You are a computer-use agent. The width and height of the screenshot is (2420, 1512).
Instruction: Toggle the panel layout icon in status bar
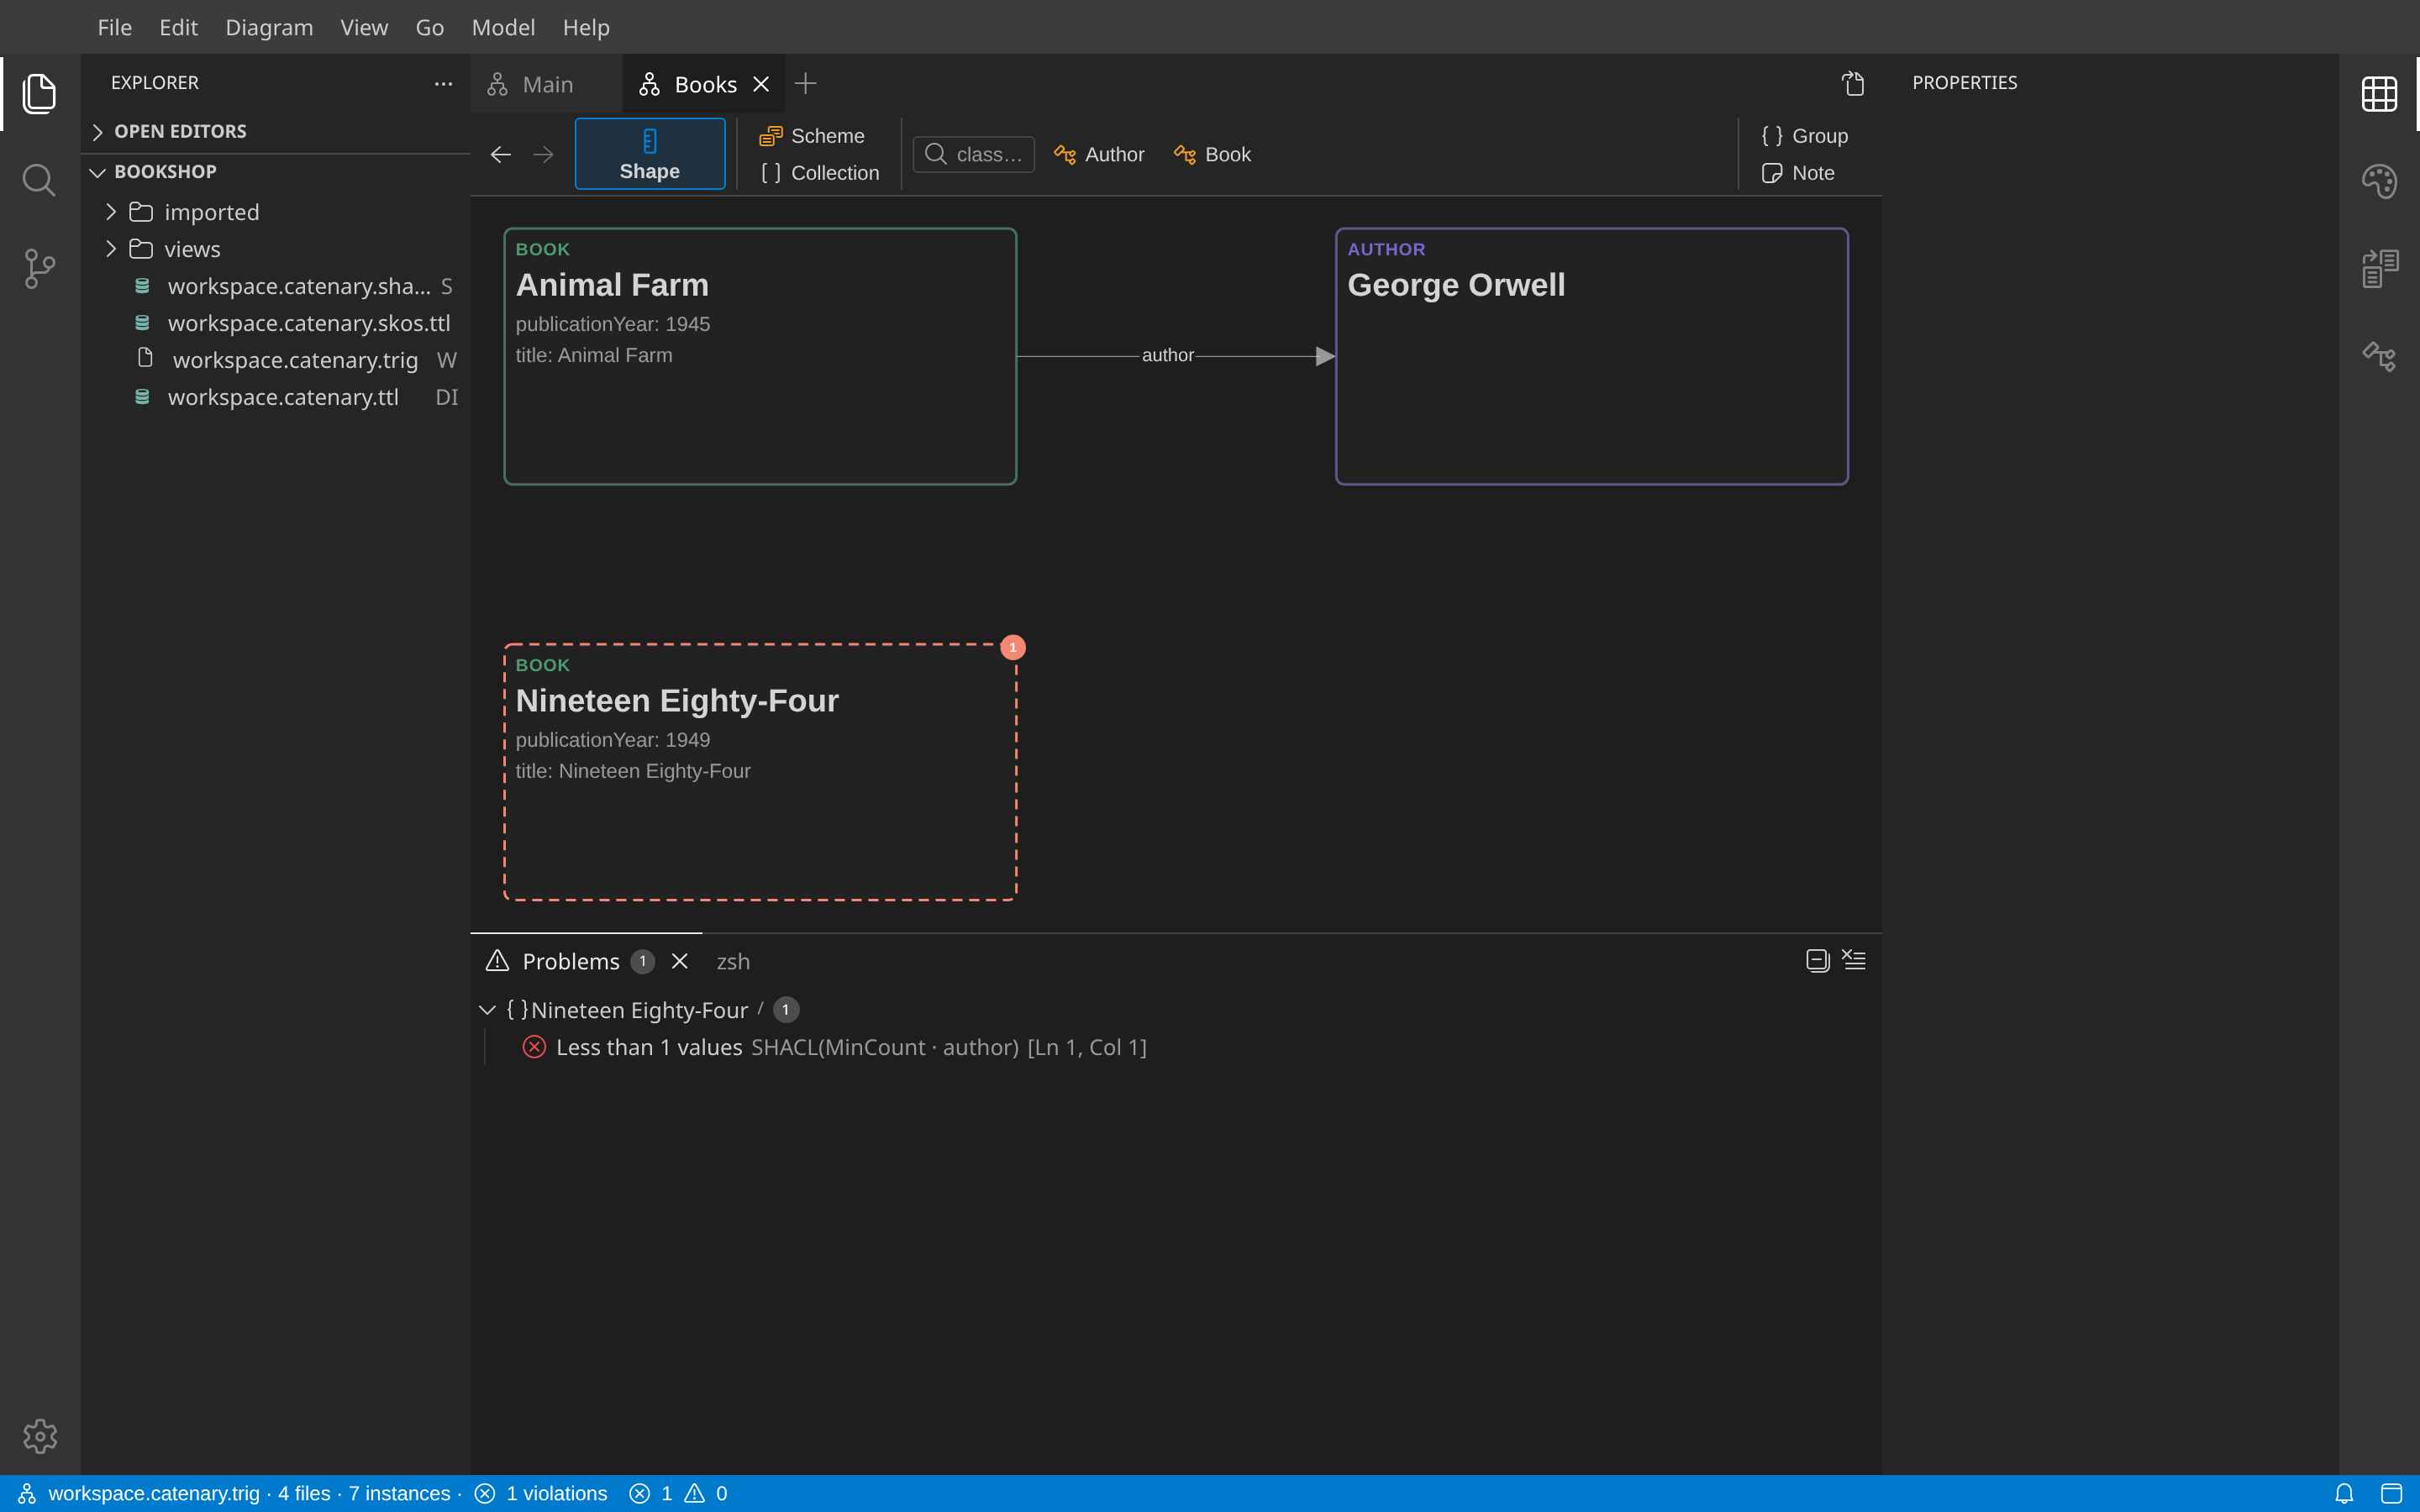[2391, 1493]
